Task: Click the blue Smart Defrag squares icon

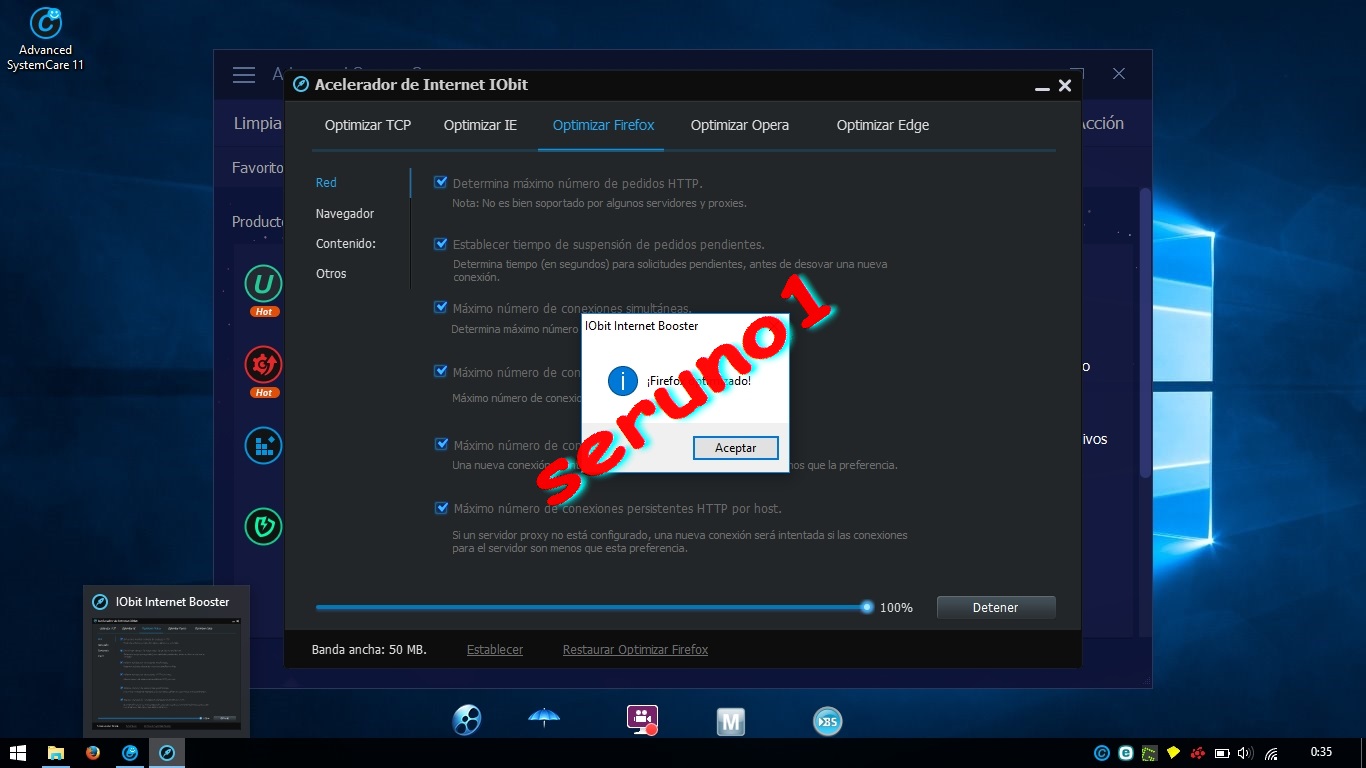Action: point(264,446)
